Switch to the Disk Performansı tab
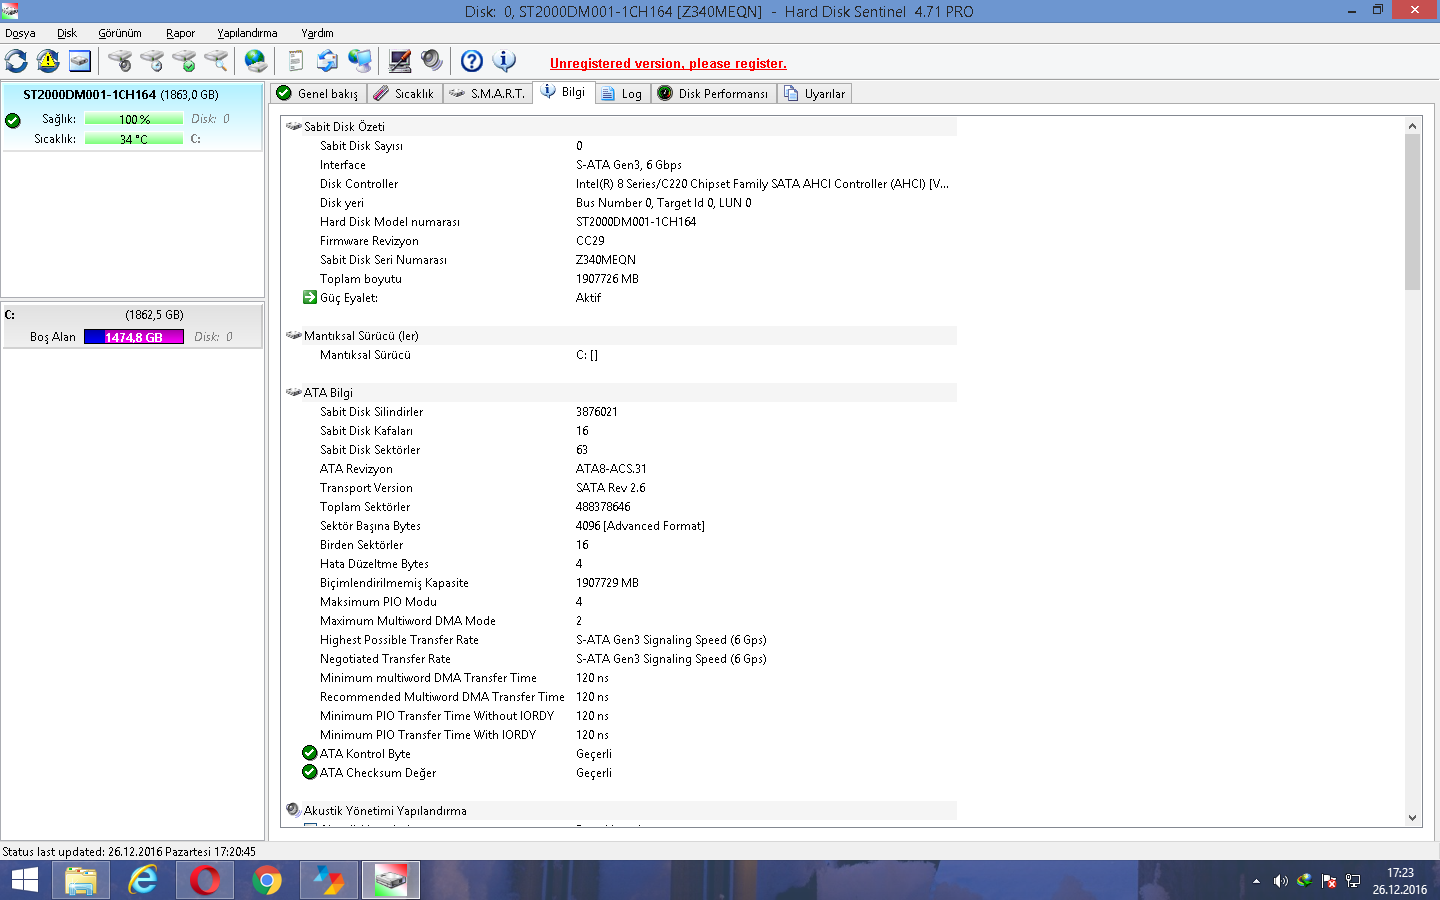The height and width of the screenshot is (900, 1440). (714, 93)
